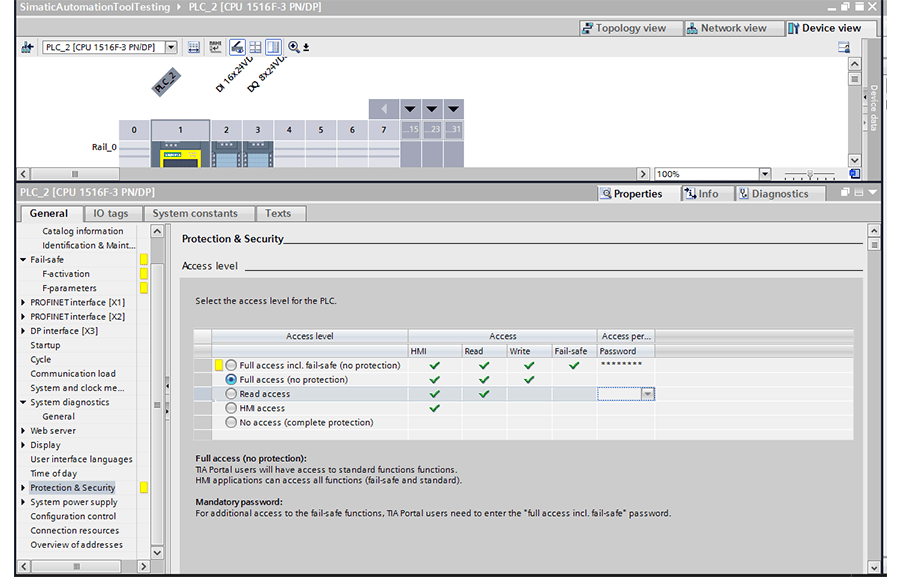Screen dimensions: 900x577
Task: Click the overview navigation icon beside zoom slider
Action: pos(855,174)
